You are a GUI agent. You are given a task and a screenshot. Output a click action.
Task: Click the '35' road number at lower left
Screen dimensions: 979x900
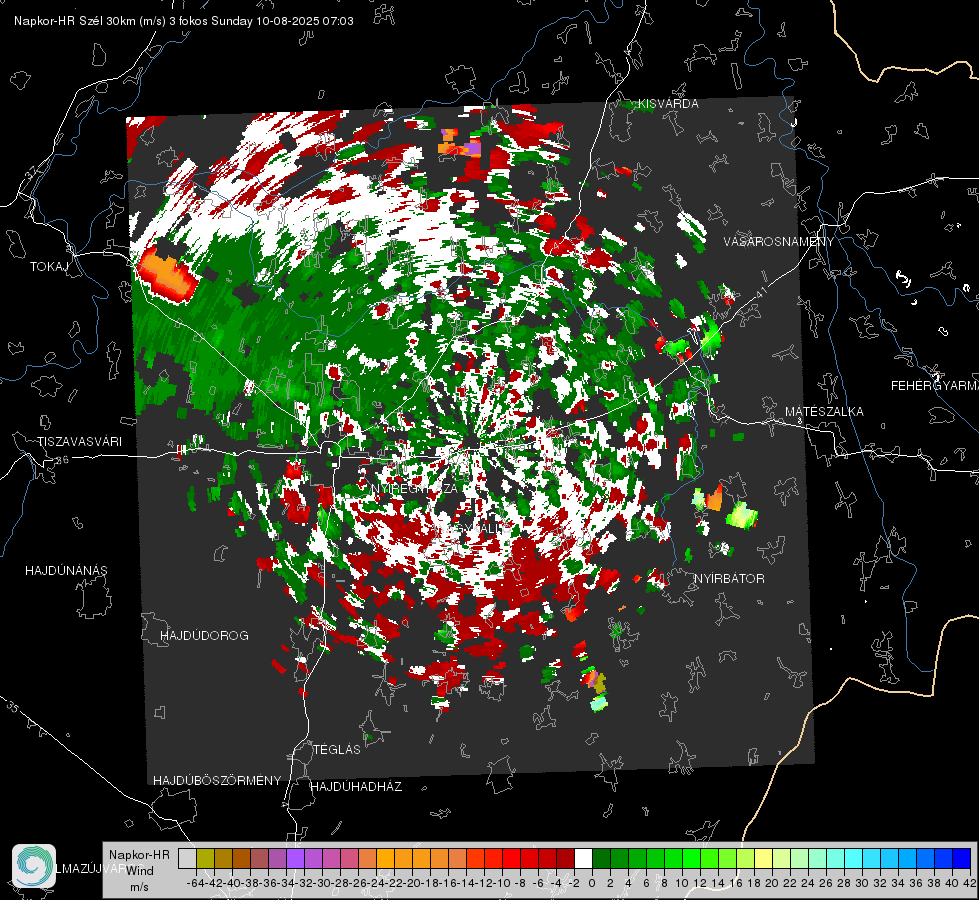coord(13,708)
